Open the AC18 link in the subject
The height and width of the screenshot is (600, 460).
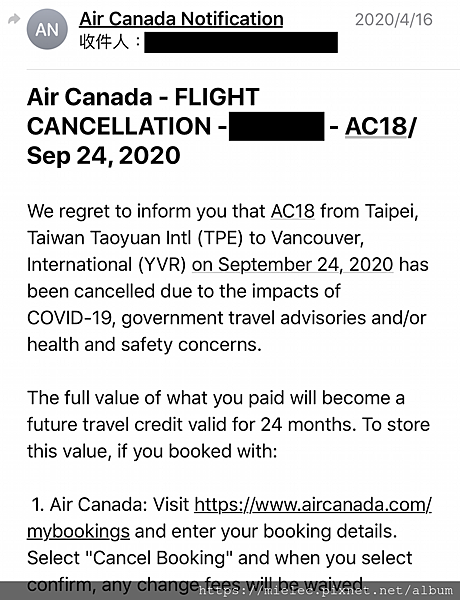coord(376,126)
